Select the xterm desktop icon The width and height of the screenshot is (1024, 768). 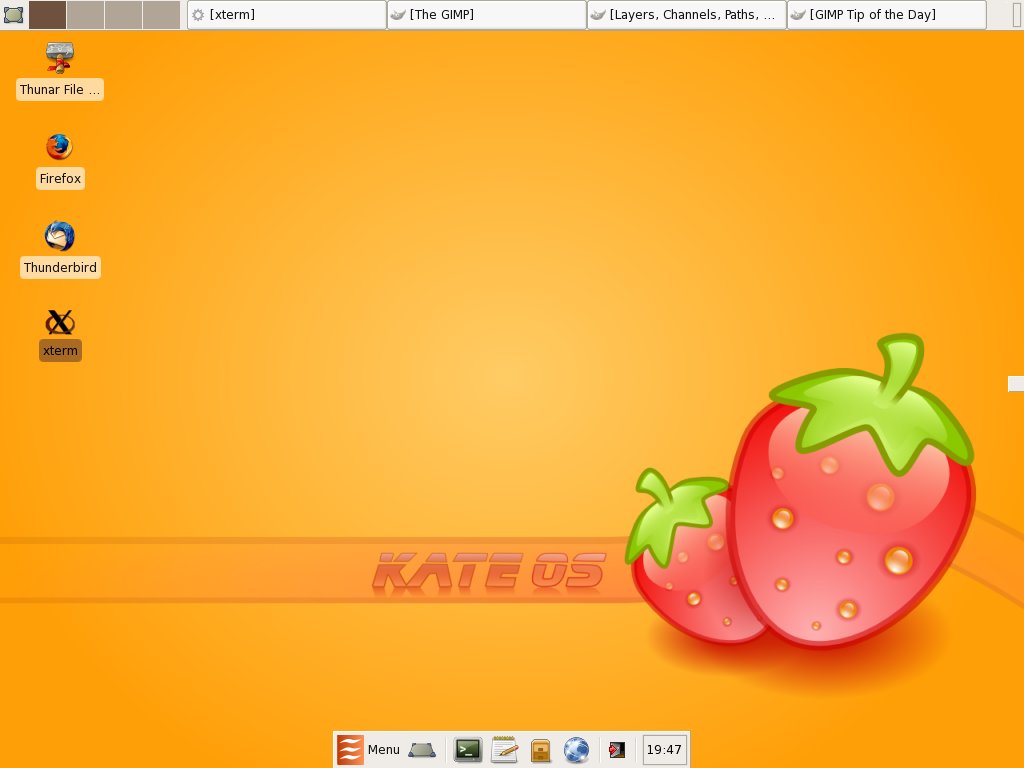(59, 323)
